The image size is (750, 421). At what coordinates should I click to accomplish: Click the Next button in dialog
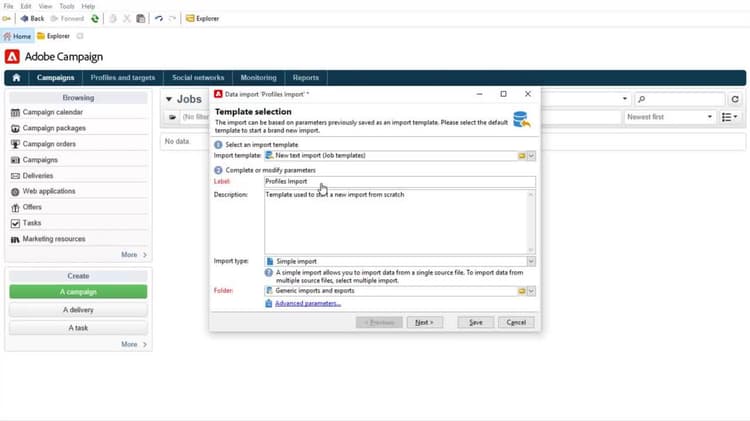[424, 322]
